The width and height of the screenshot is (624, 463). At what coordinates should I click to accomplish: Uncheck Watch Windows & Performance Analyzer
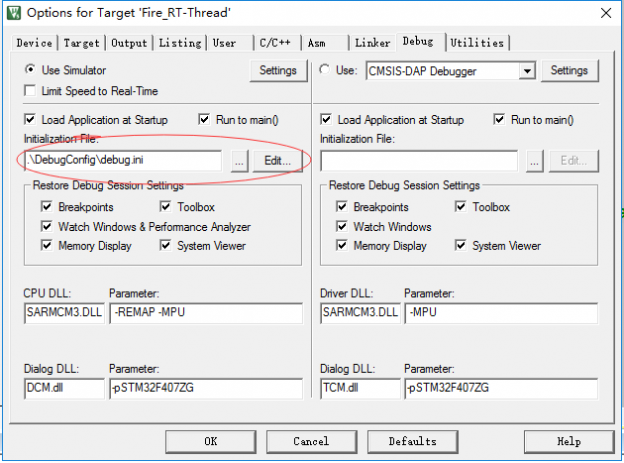tap(47, 227)
